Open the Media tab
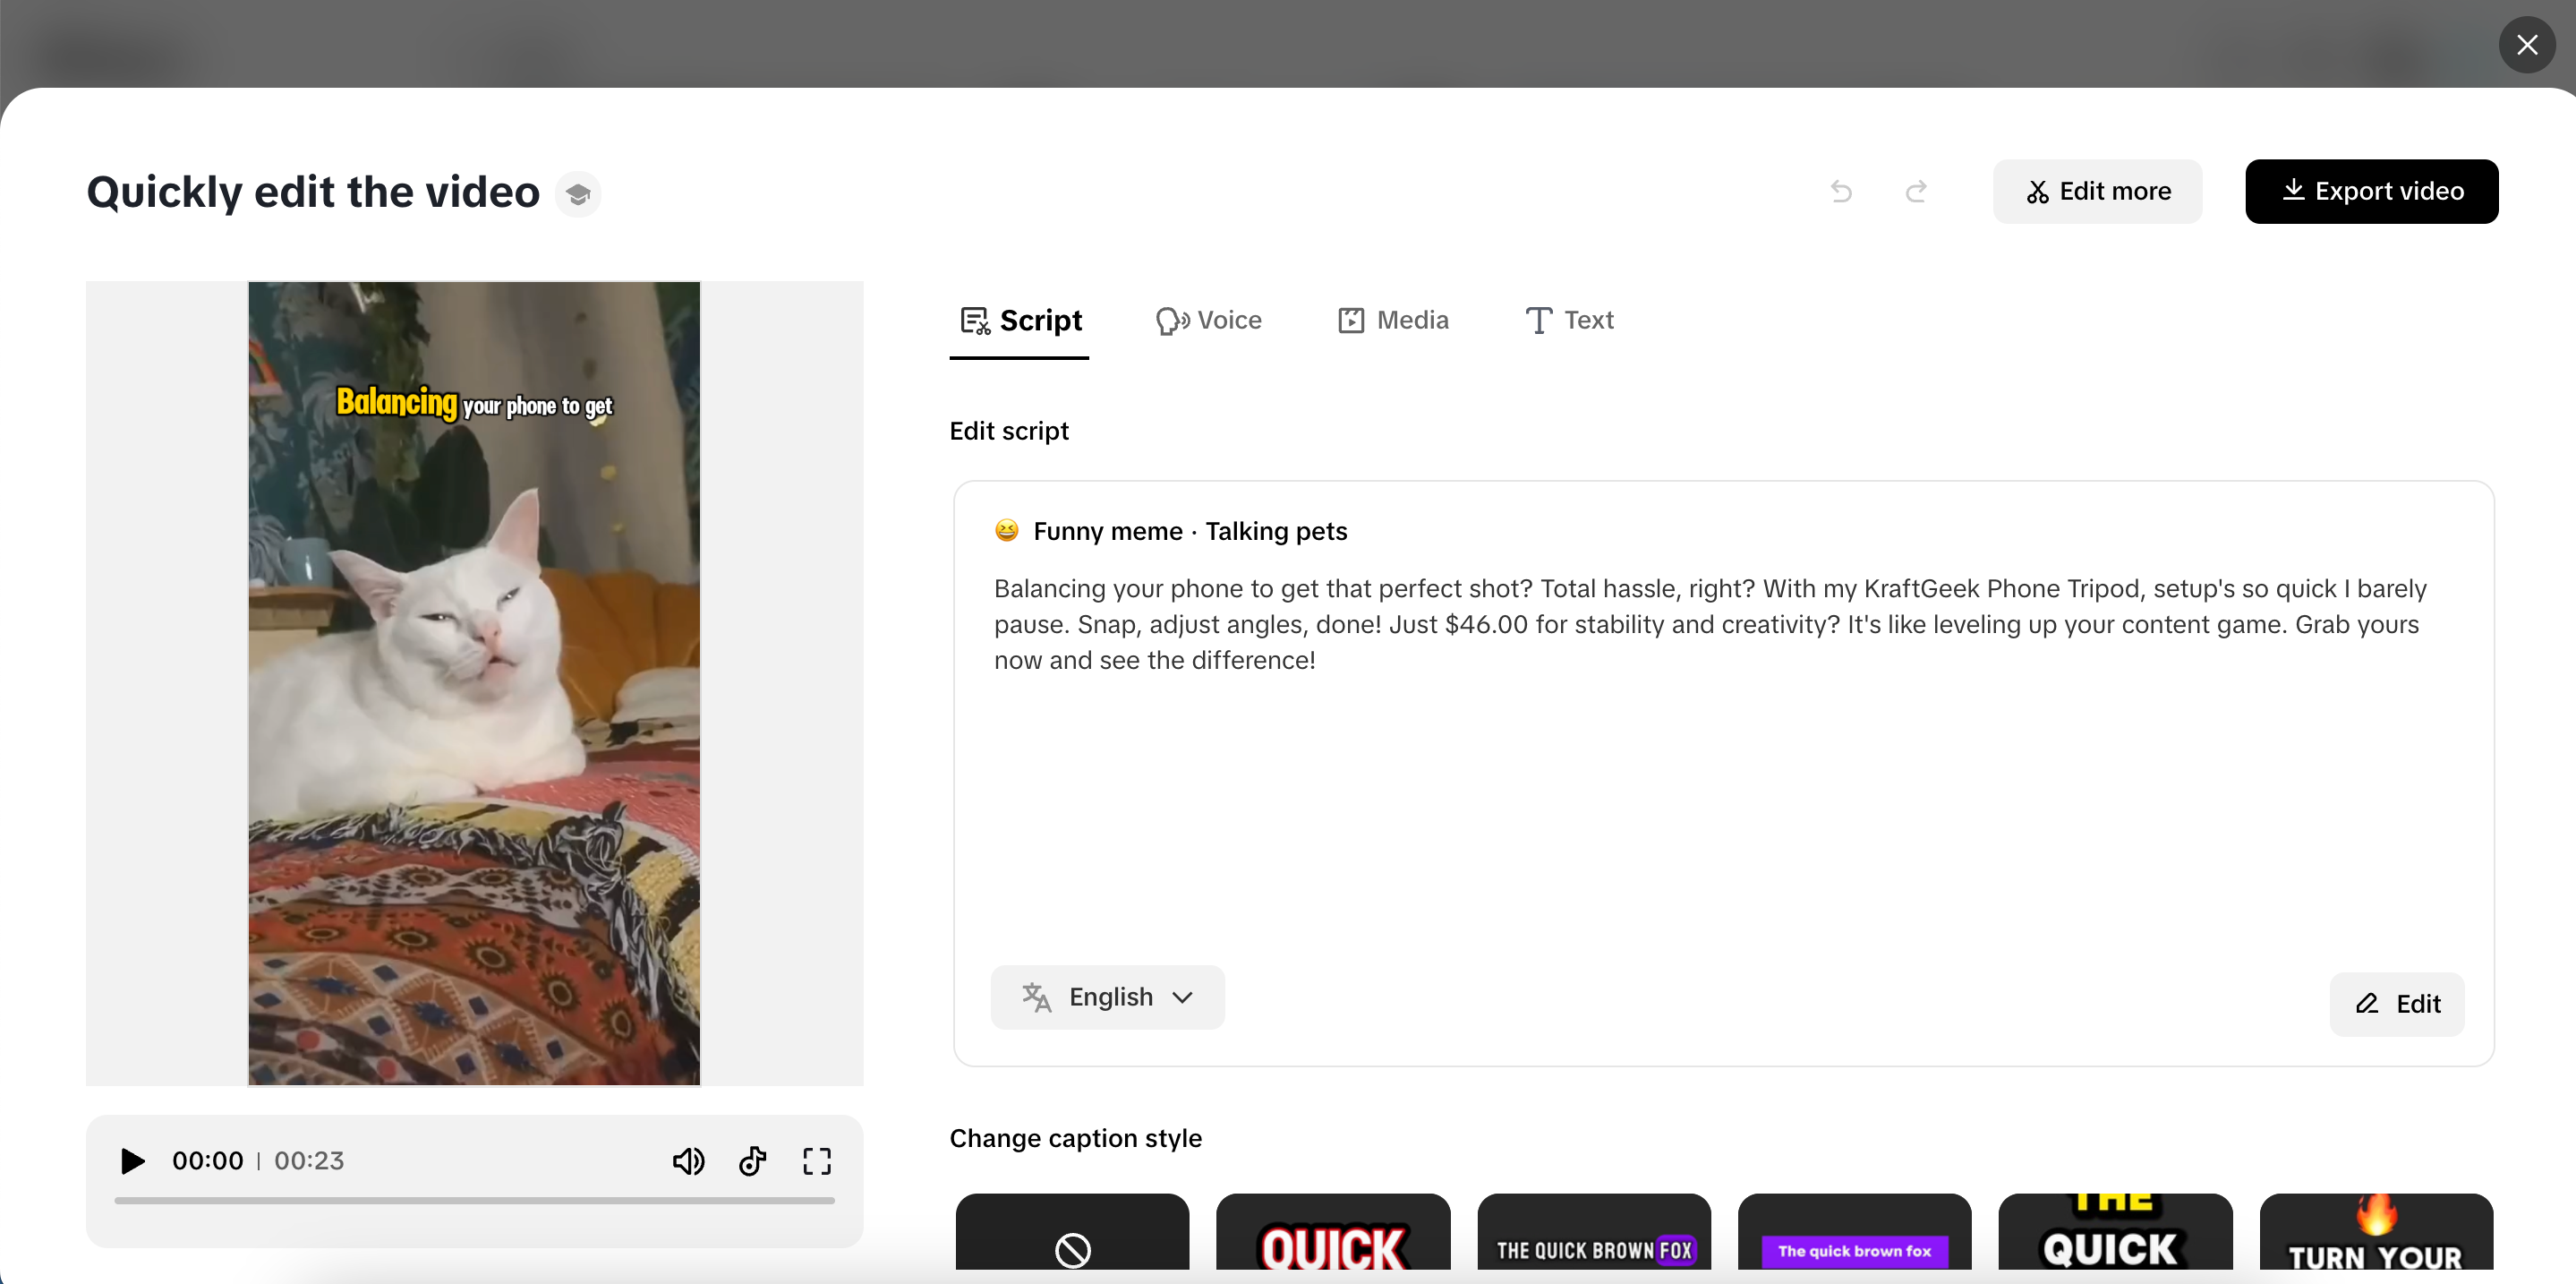2576x1284 pixels. point(1393,320)
